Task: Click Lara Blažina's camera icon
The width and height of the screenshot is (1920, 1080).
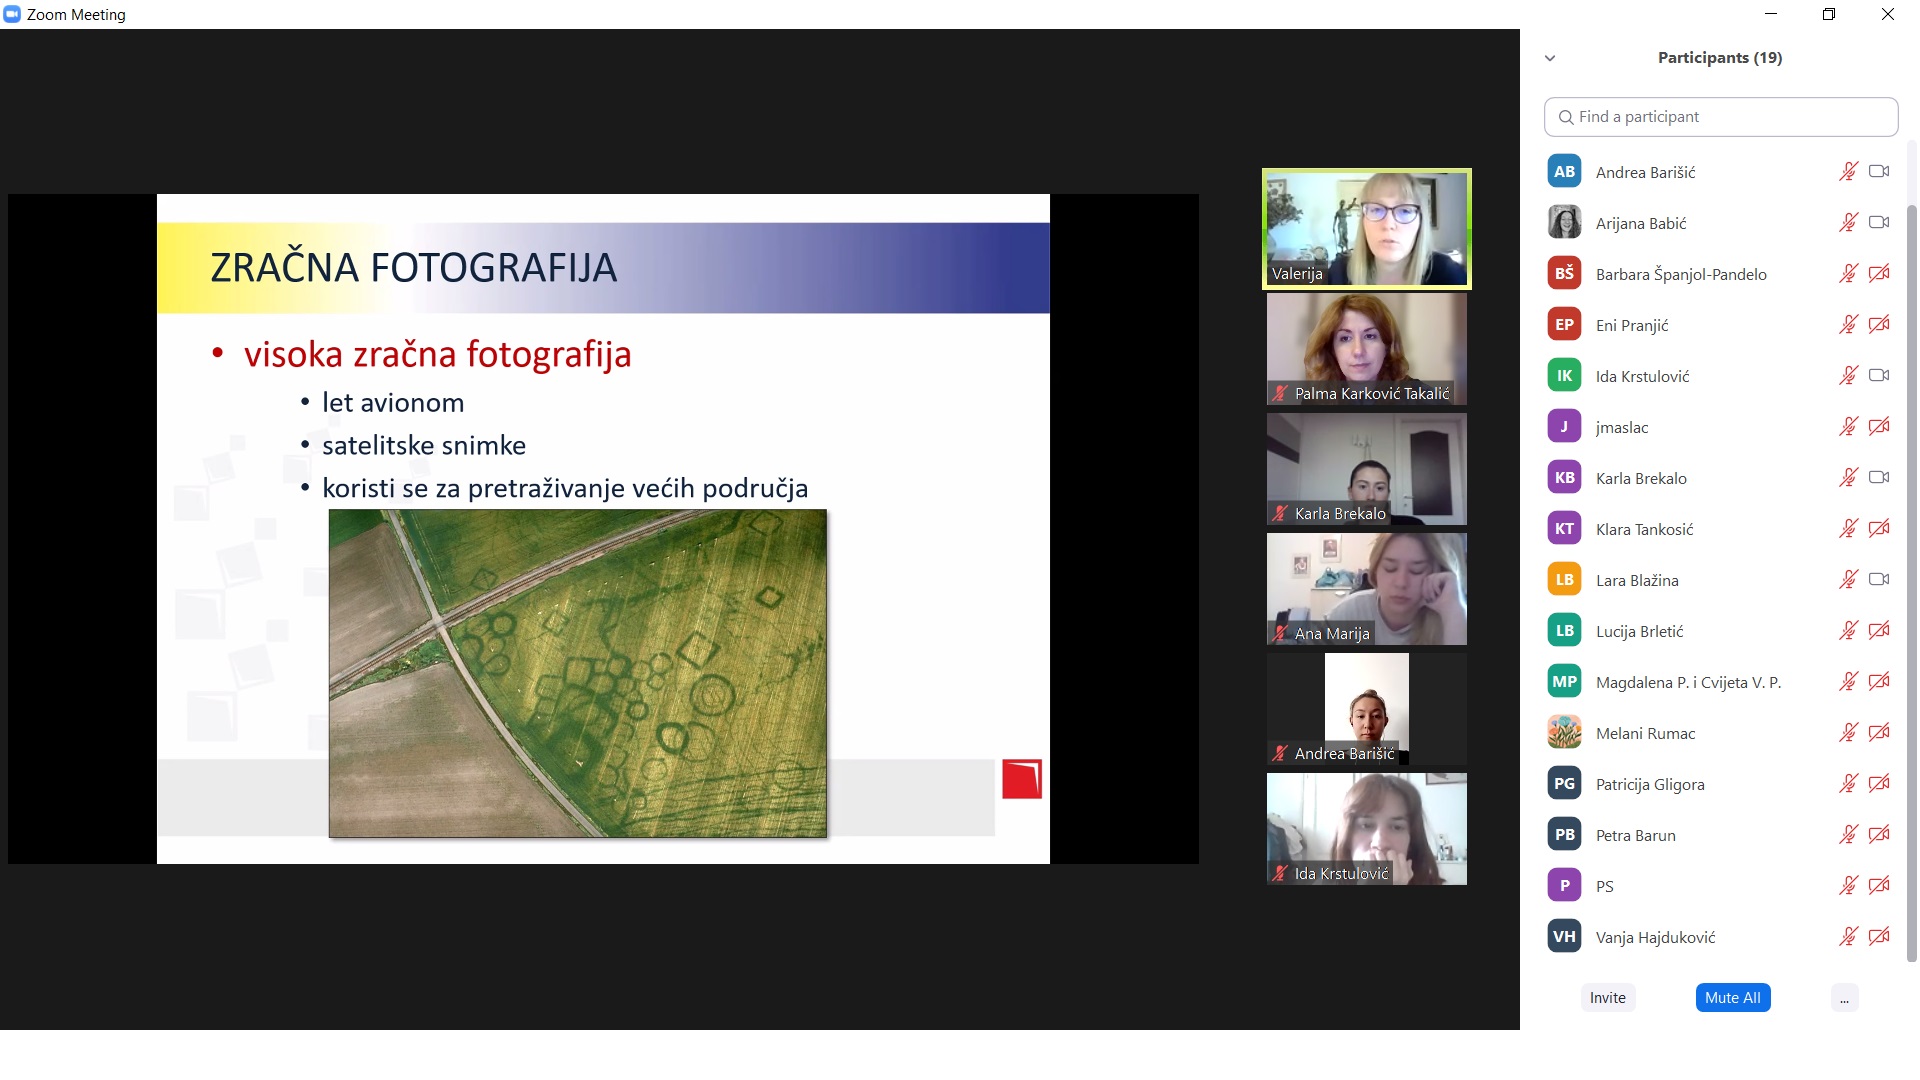Action: point(1879,579)
